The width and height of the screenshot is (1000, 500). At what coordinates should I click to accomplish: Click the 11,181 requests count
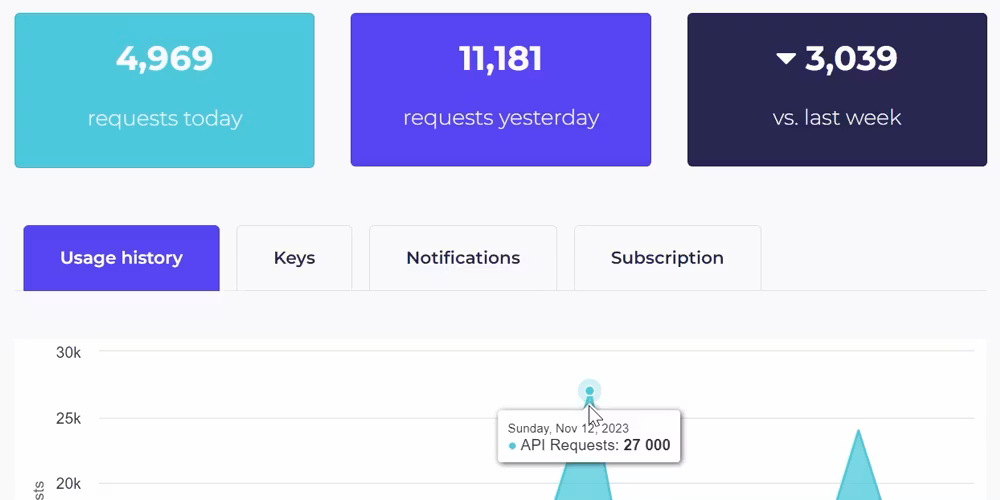(501, 58)
